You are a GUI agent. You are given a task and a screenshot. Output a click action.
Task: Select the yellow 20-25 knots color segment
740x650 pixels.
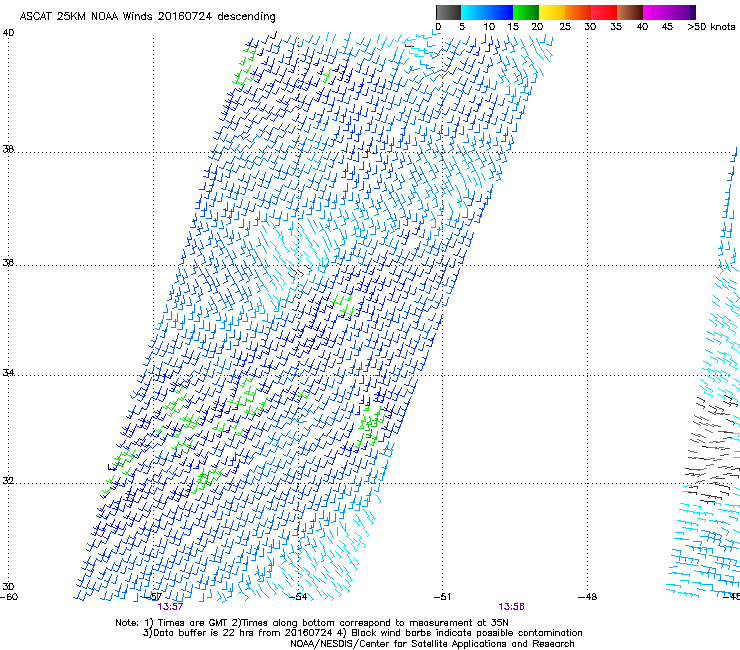[552, 12]
